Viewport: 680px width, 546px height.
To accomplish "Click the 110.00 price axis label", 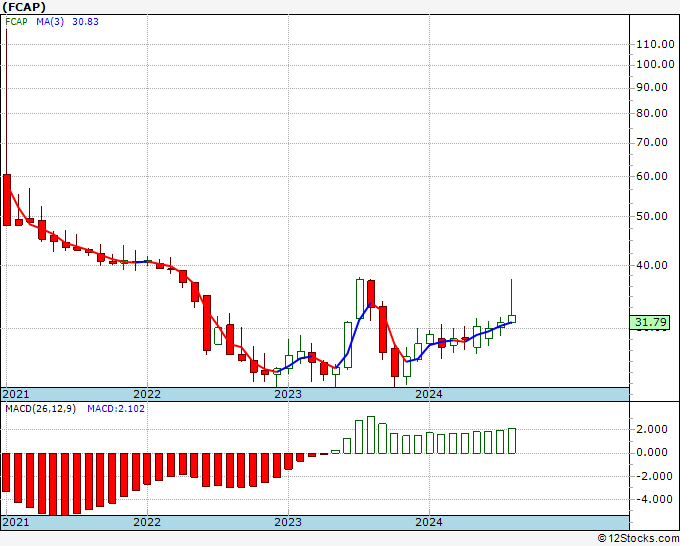I will [655, 44].
